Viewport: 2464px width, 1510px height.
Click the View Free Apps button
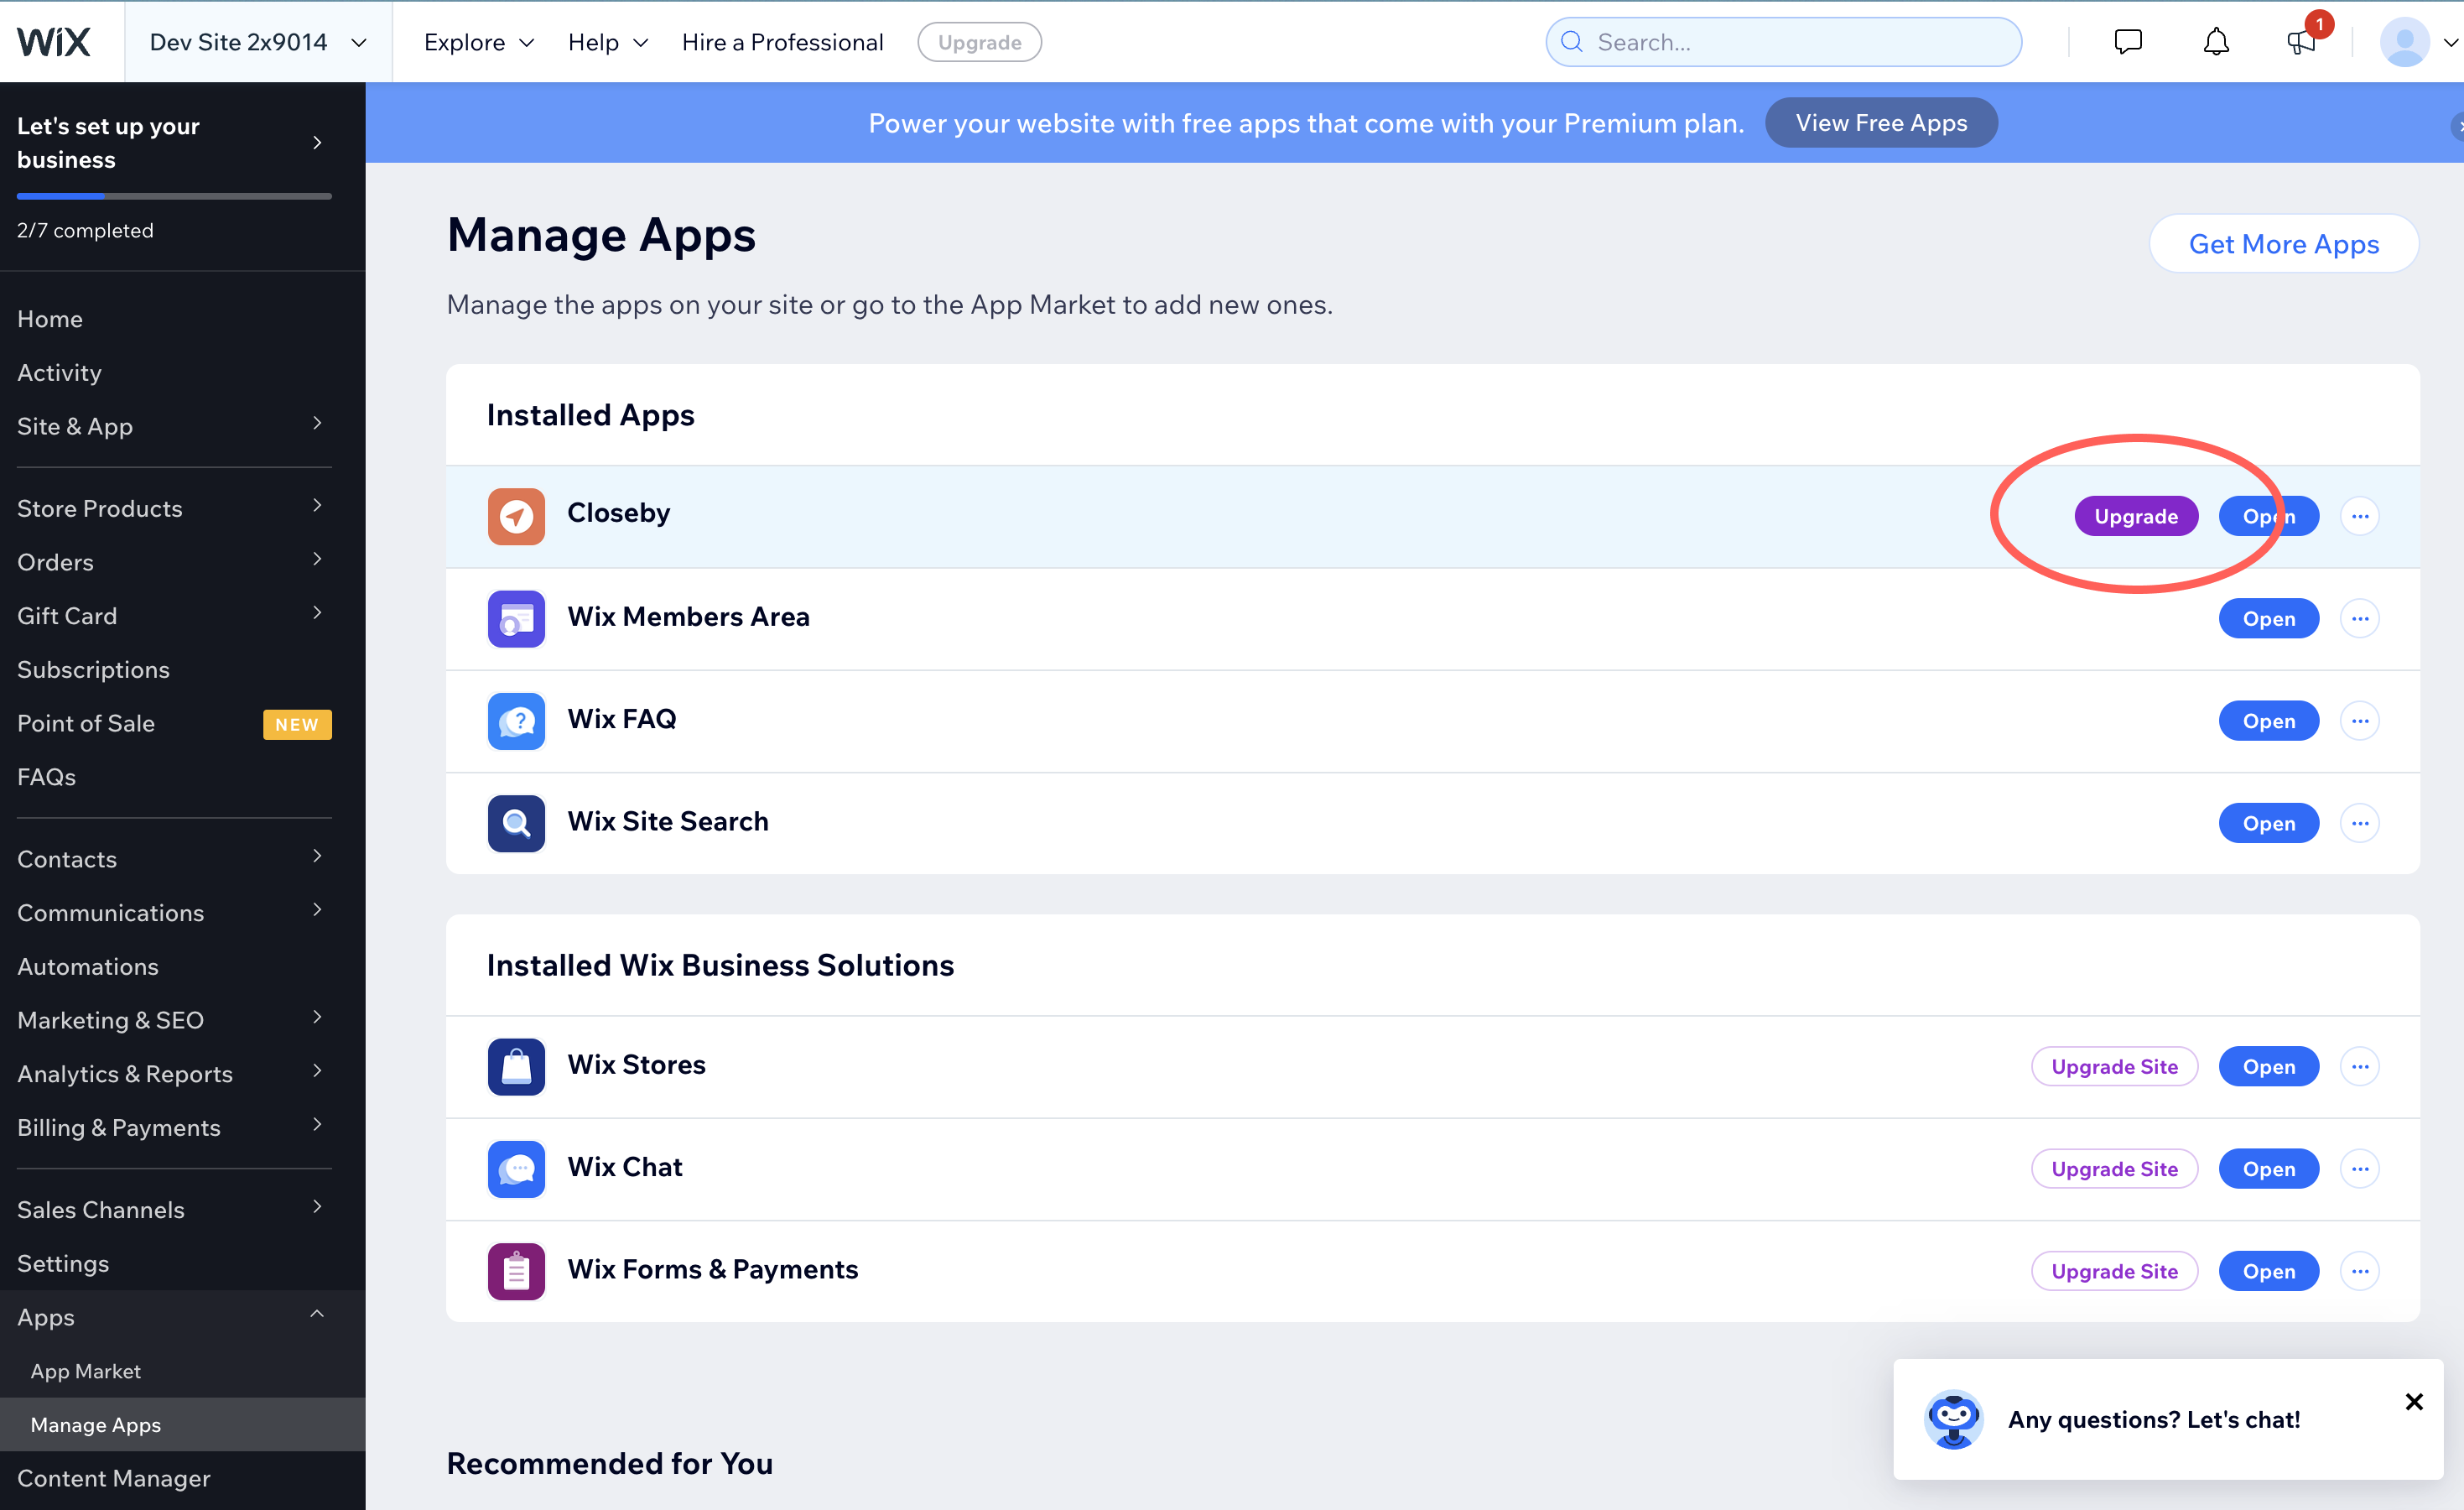[x=1881, y=123]
